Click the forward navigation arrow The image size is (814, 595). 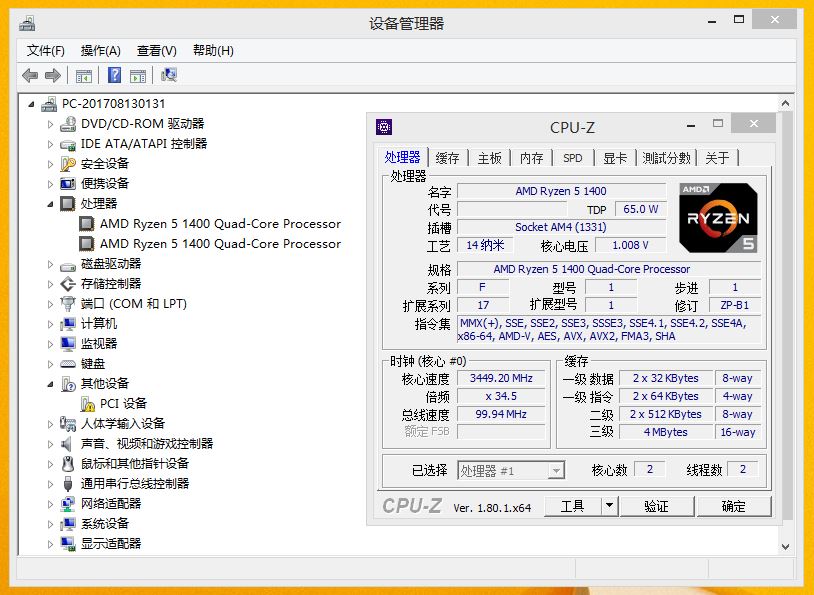click(53, 75)
